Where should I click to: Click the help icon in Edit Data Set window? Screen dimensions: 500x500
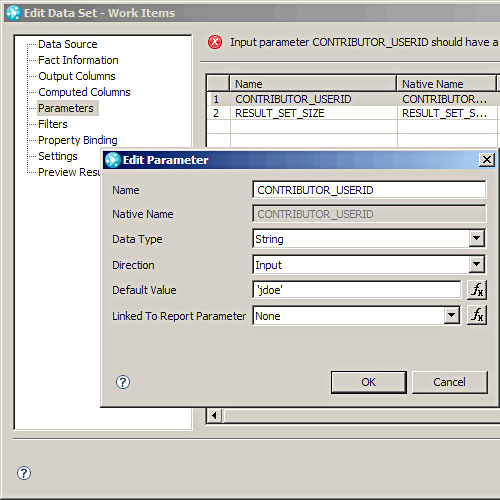[24, 473]
